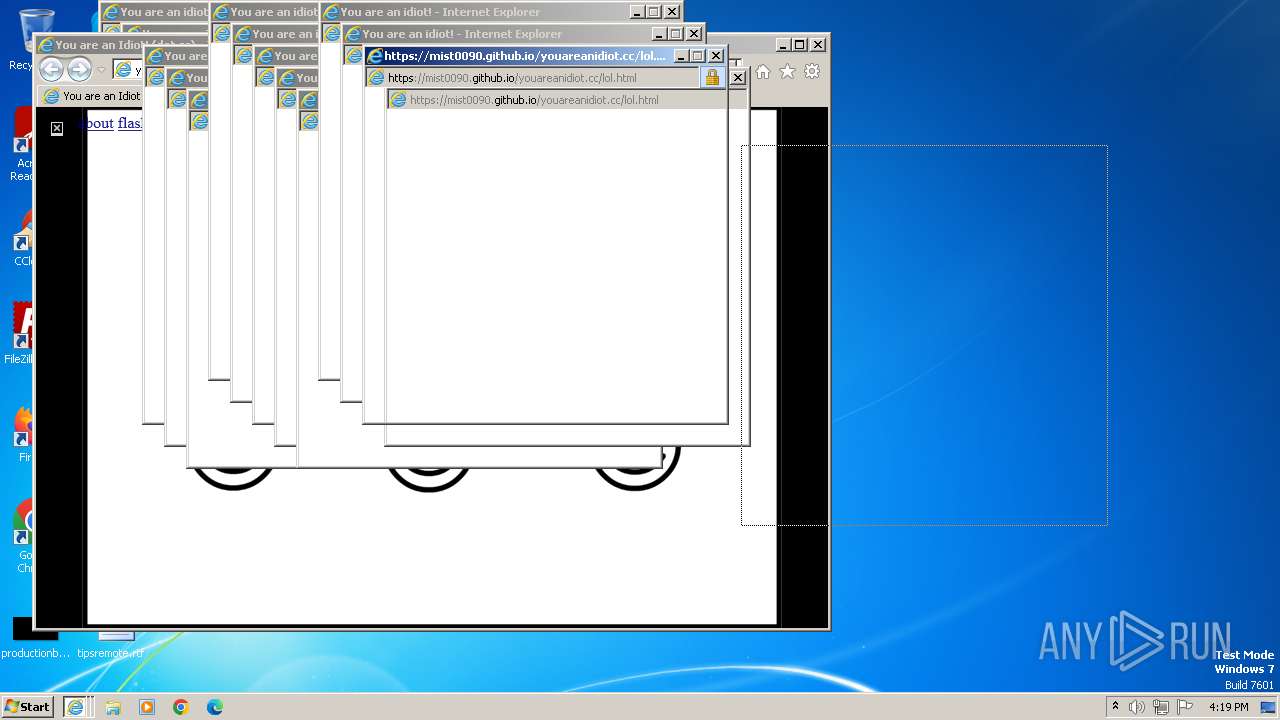Select the FileZilla desktop shortcut
The width and height of the screenshot is (1280, 720).
click(20, 334)
